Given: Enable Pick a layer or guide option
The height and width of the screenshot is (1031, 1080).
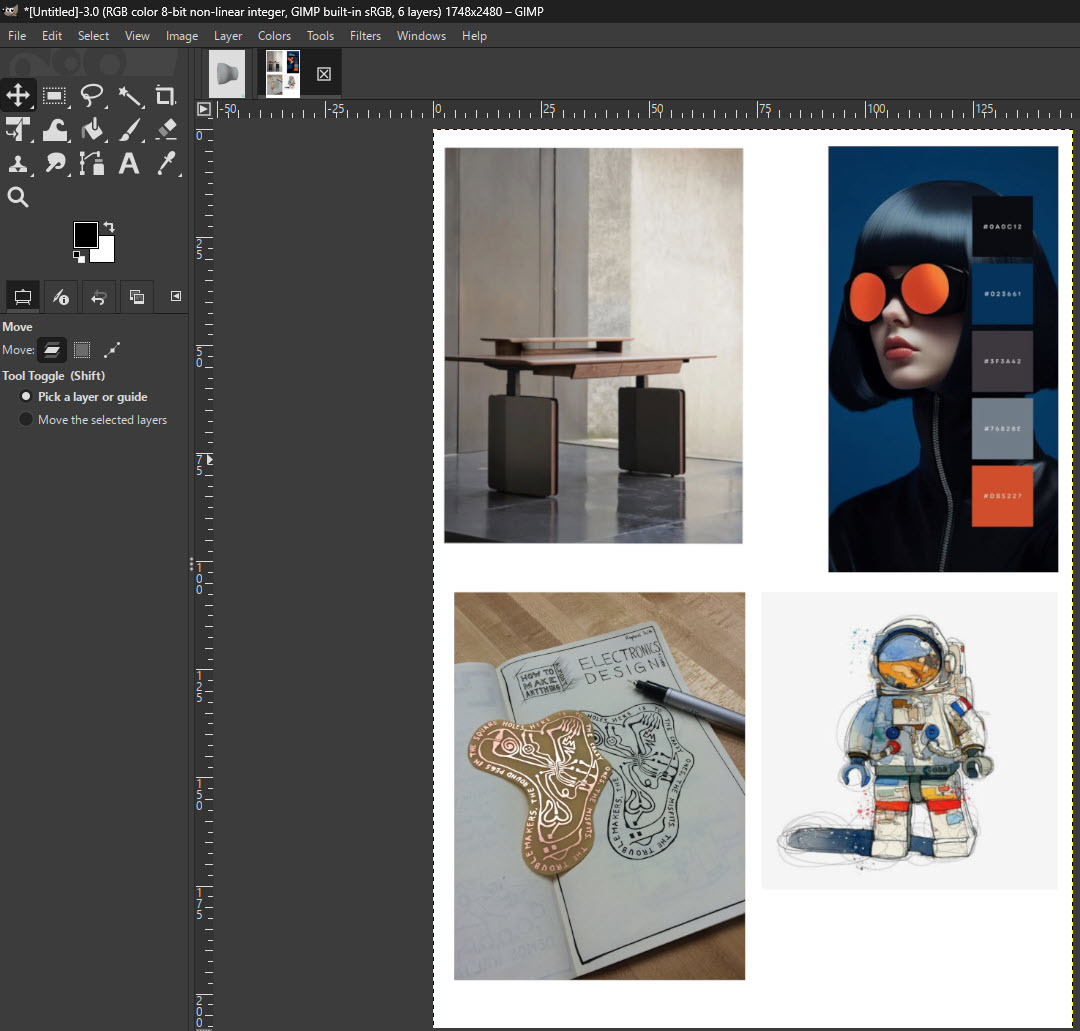Looking at the screenshot, I should click(x=25, y=397).
